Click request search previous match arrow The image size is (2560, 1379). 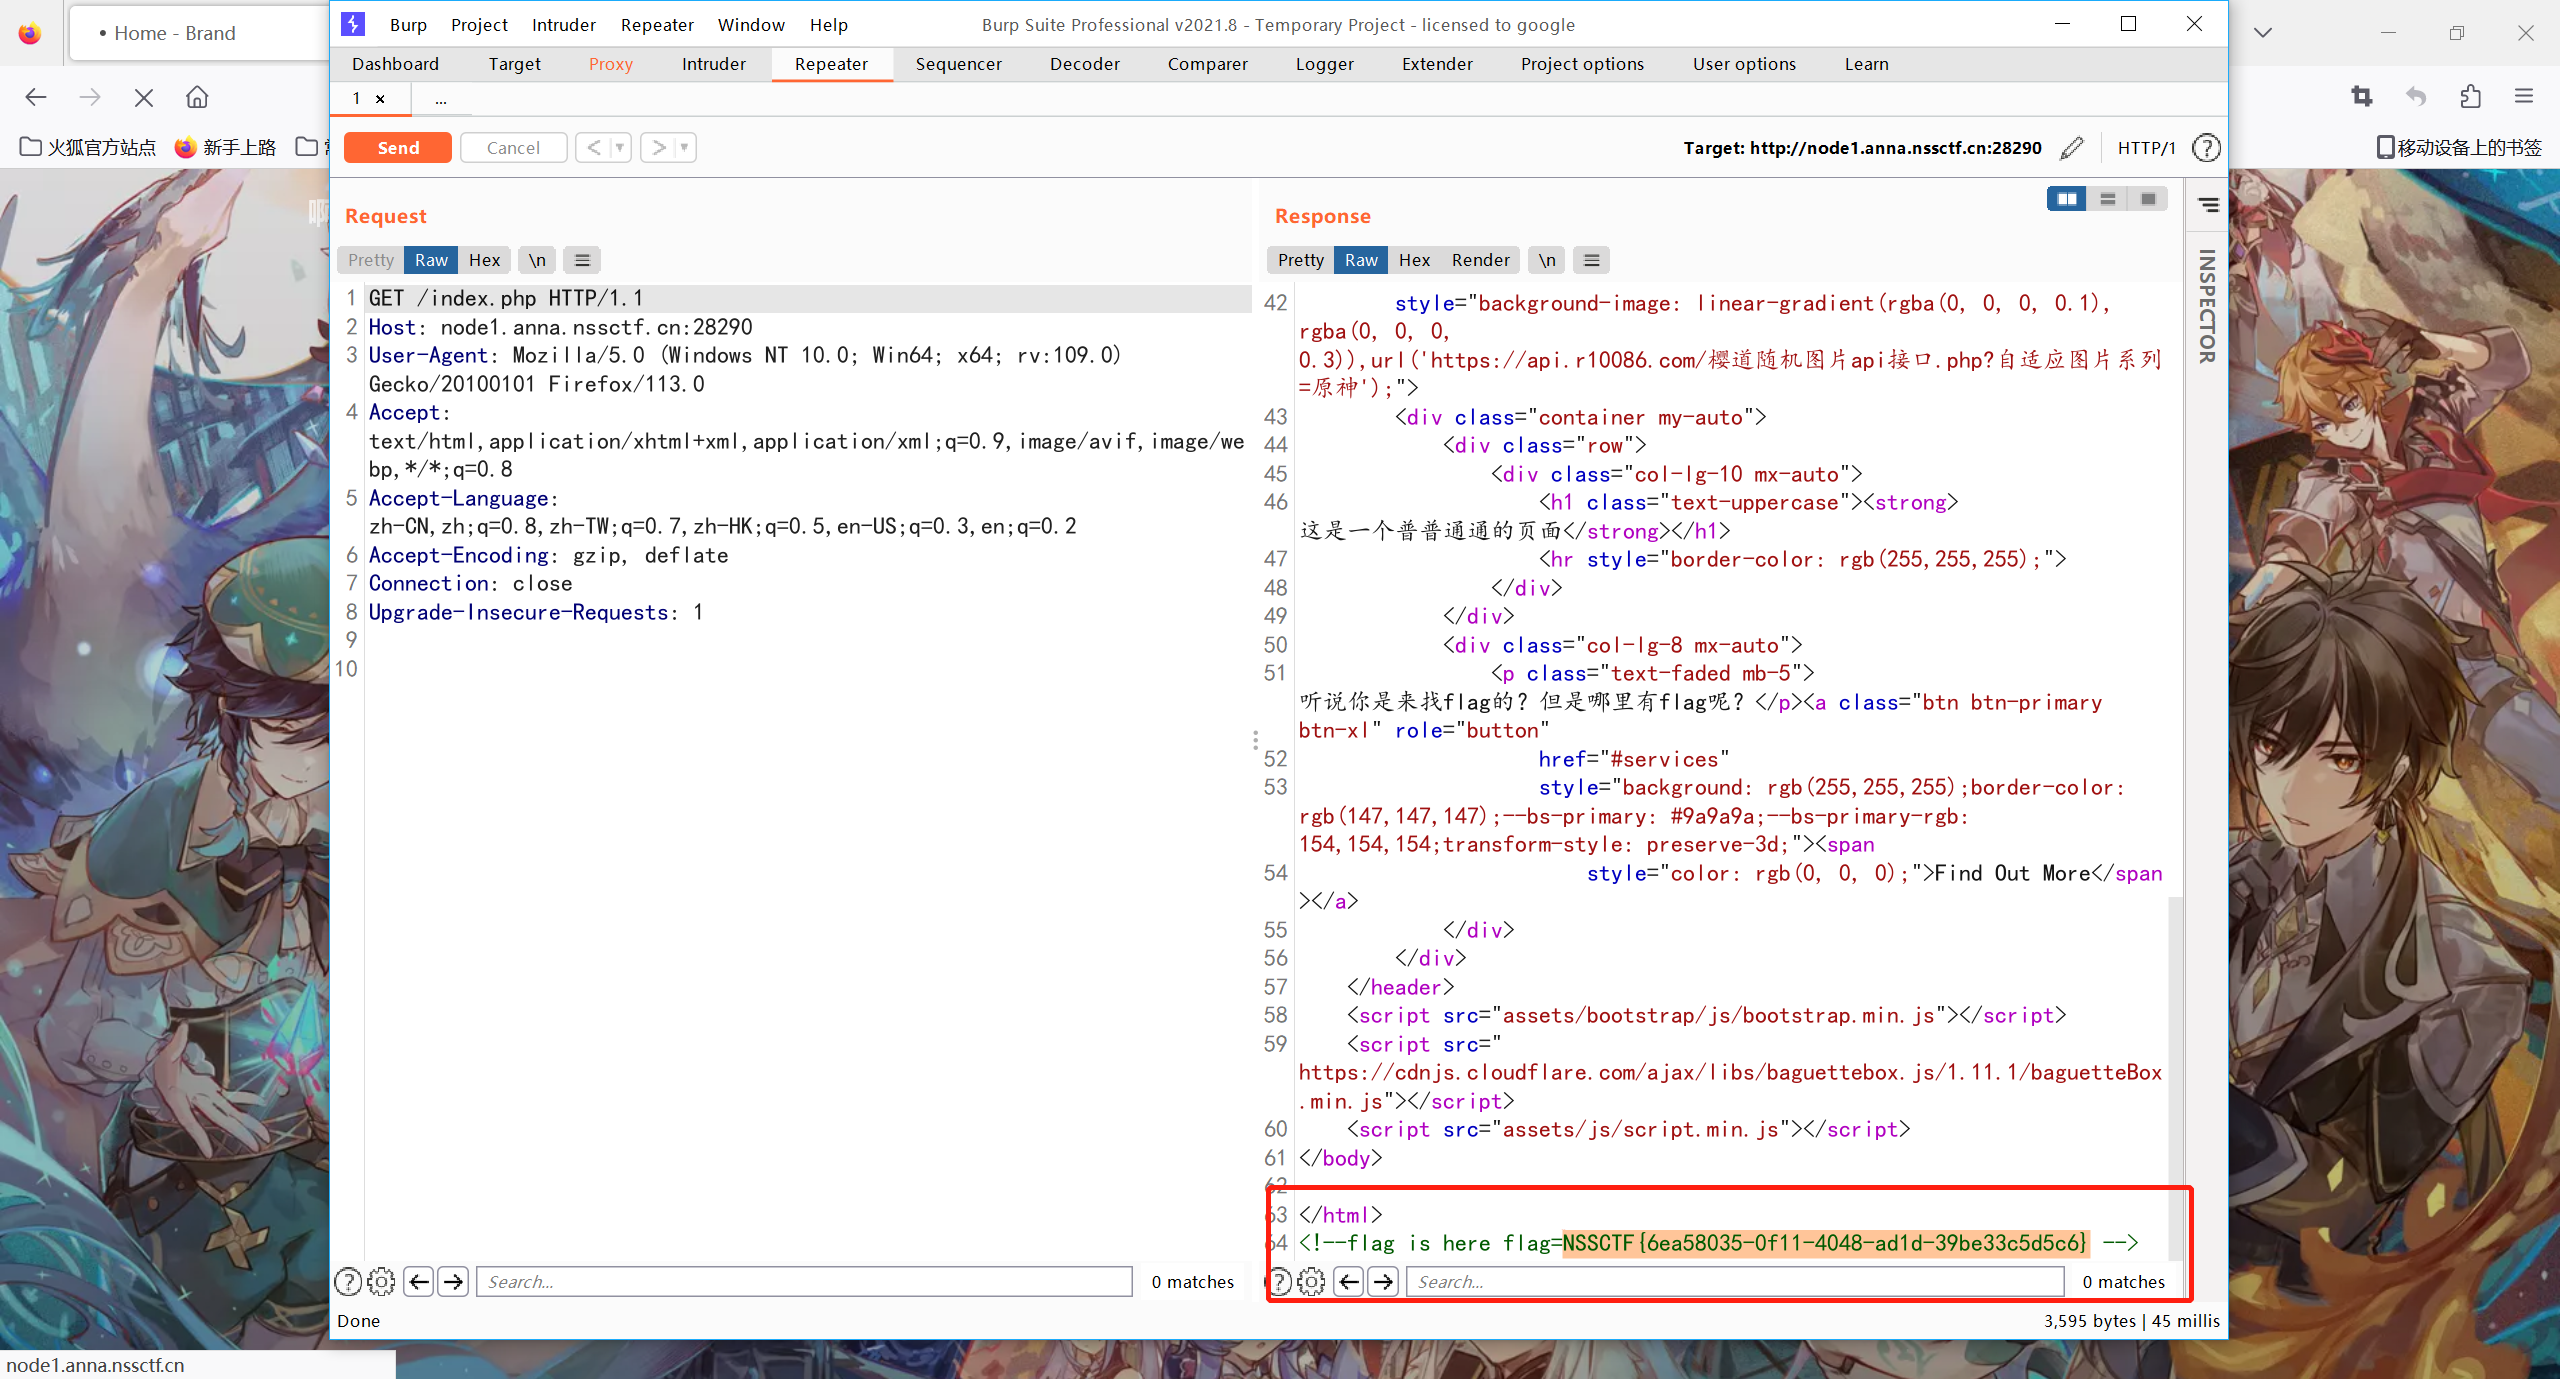coord(419,1281)
